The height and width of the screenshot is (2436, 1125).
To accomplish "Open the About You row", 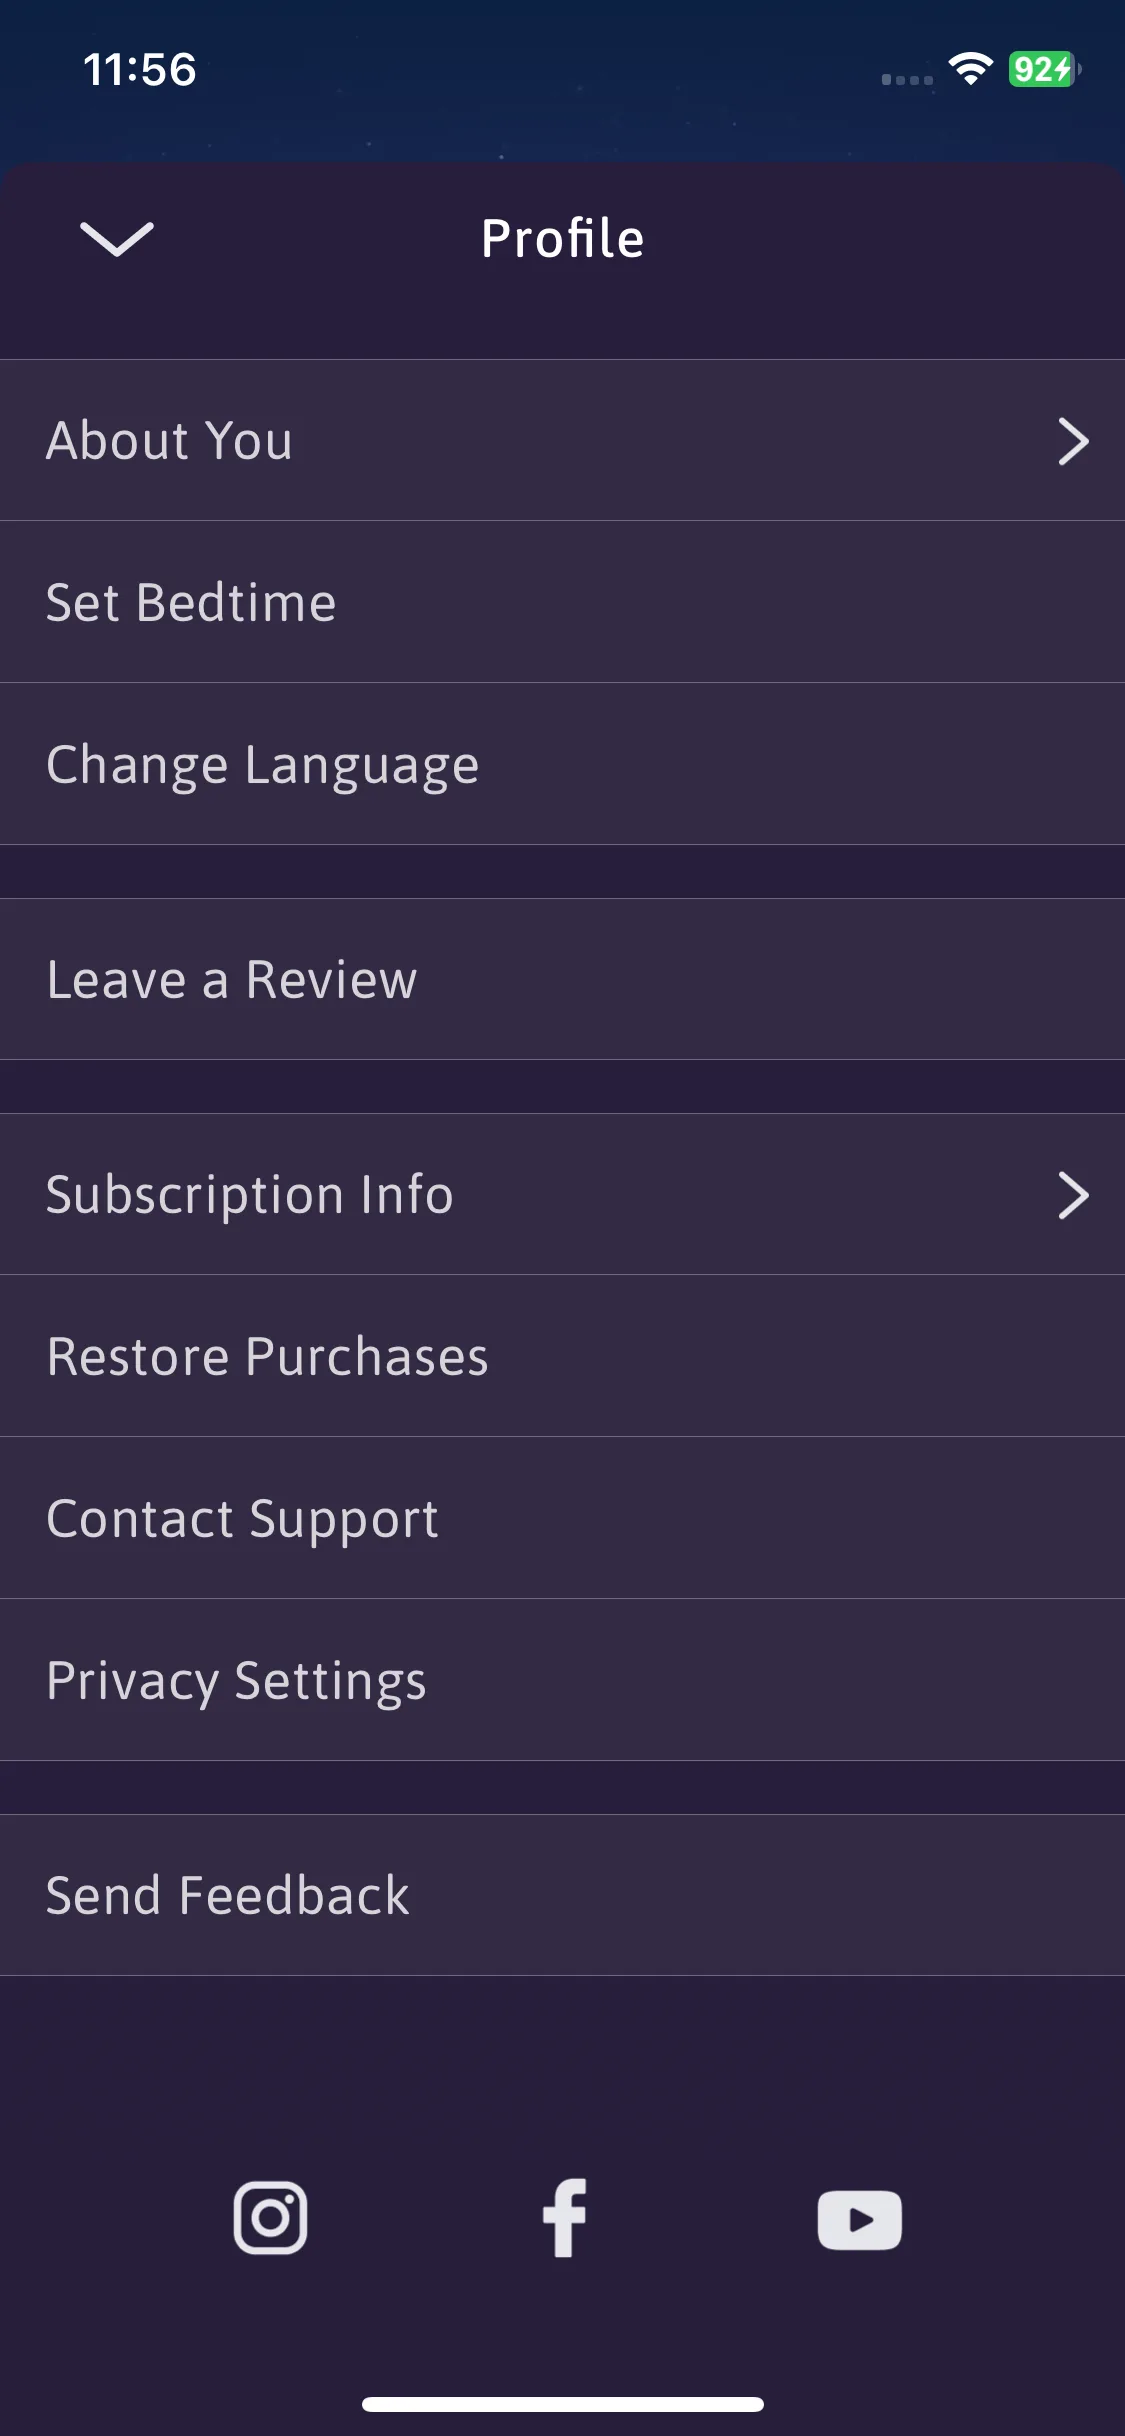I will click(562, 440).
